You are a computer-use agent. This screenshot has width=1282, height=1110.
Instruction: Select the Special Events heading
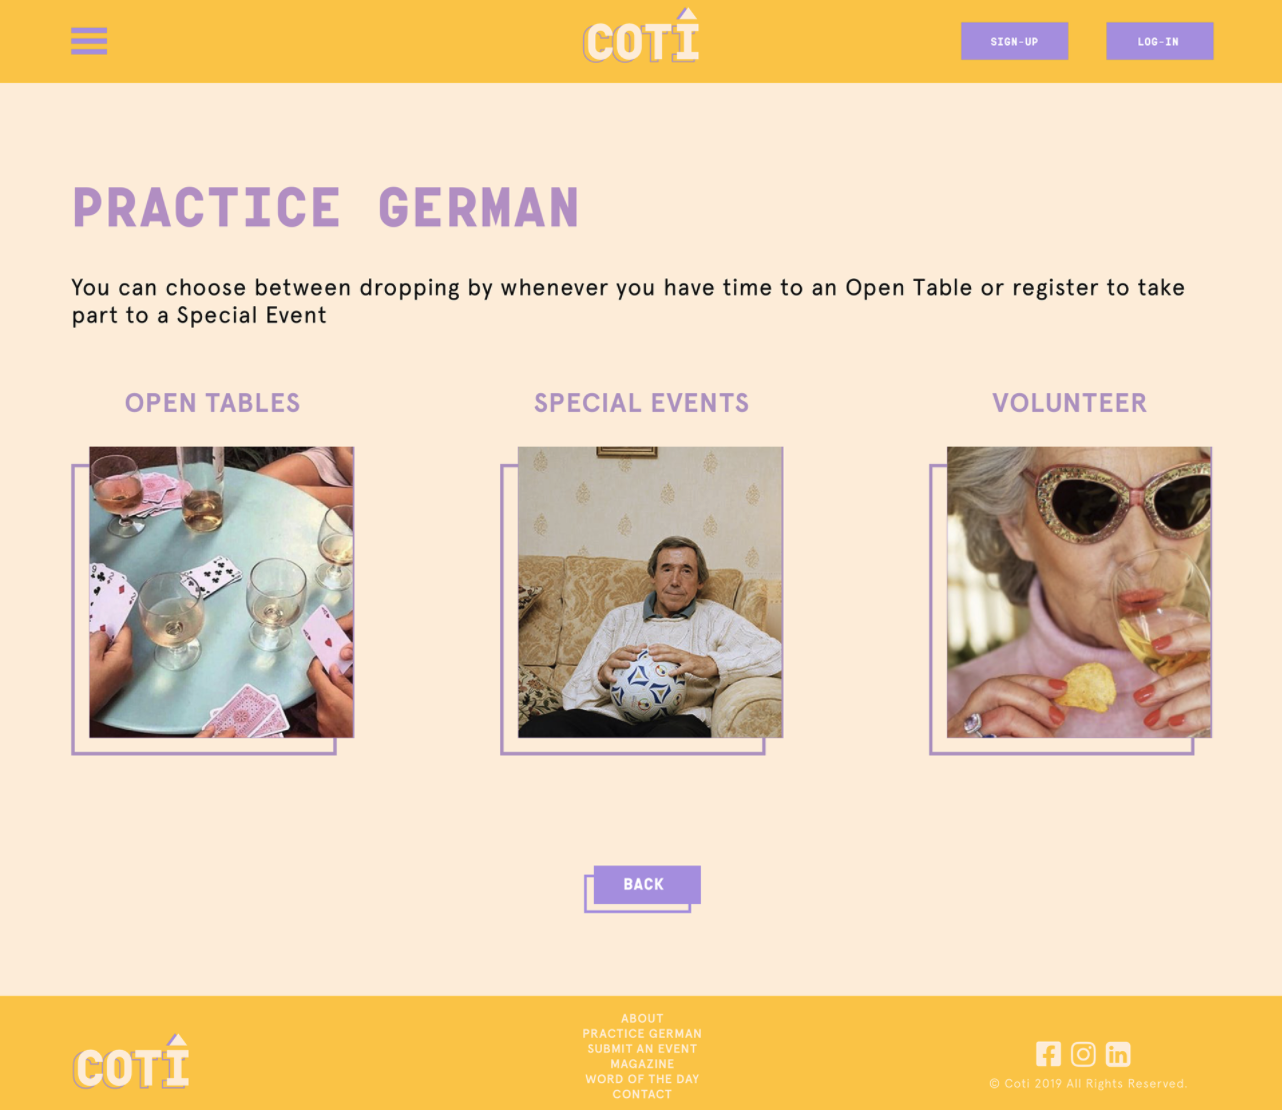point(641,403)
